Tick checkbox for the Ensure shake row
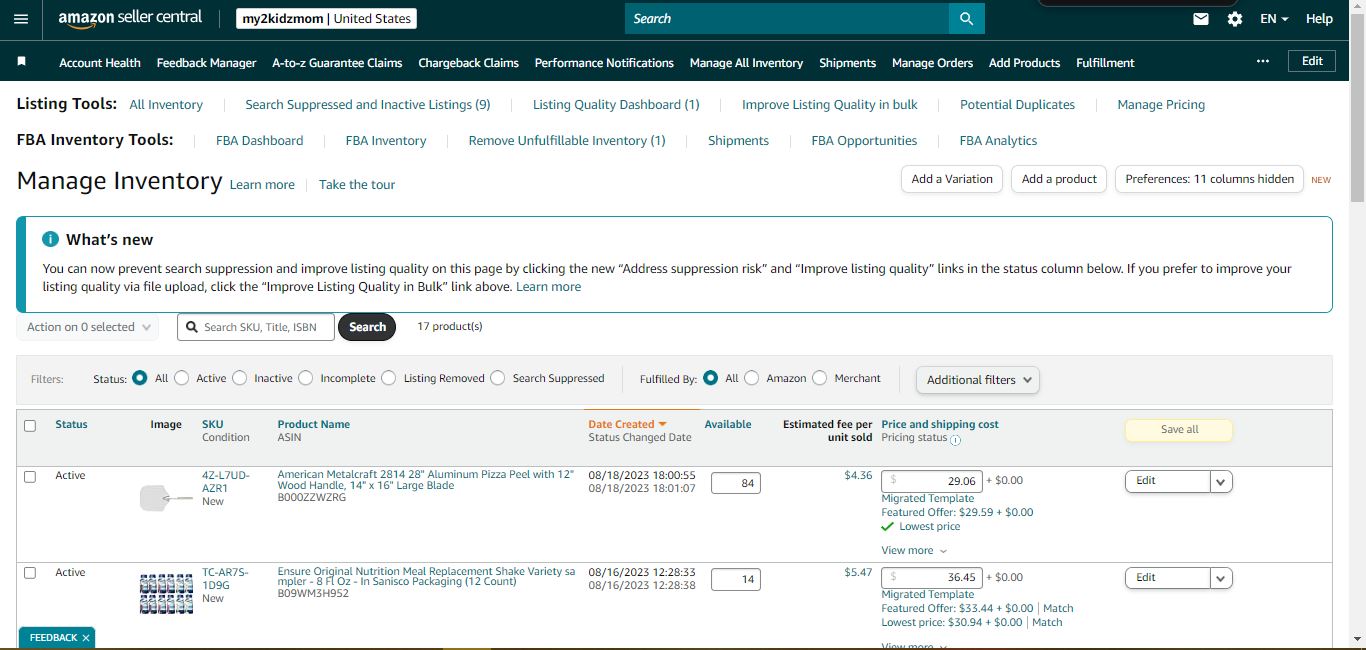 tap(30, 573)
